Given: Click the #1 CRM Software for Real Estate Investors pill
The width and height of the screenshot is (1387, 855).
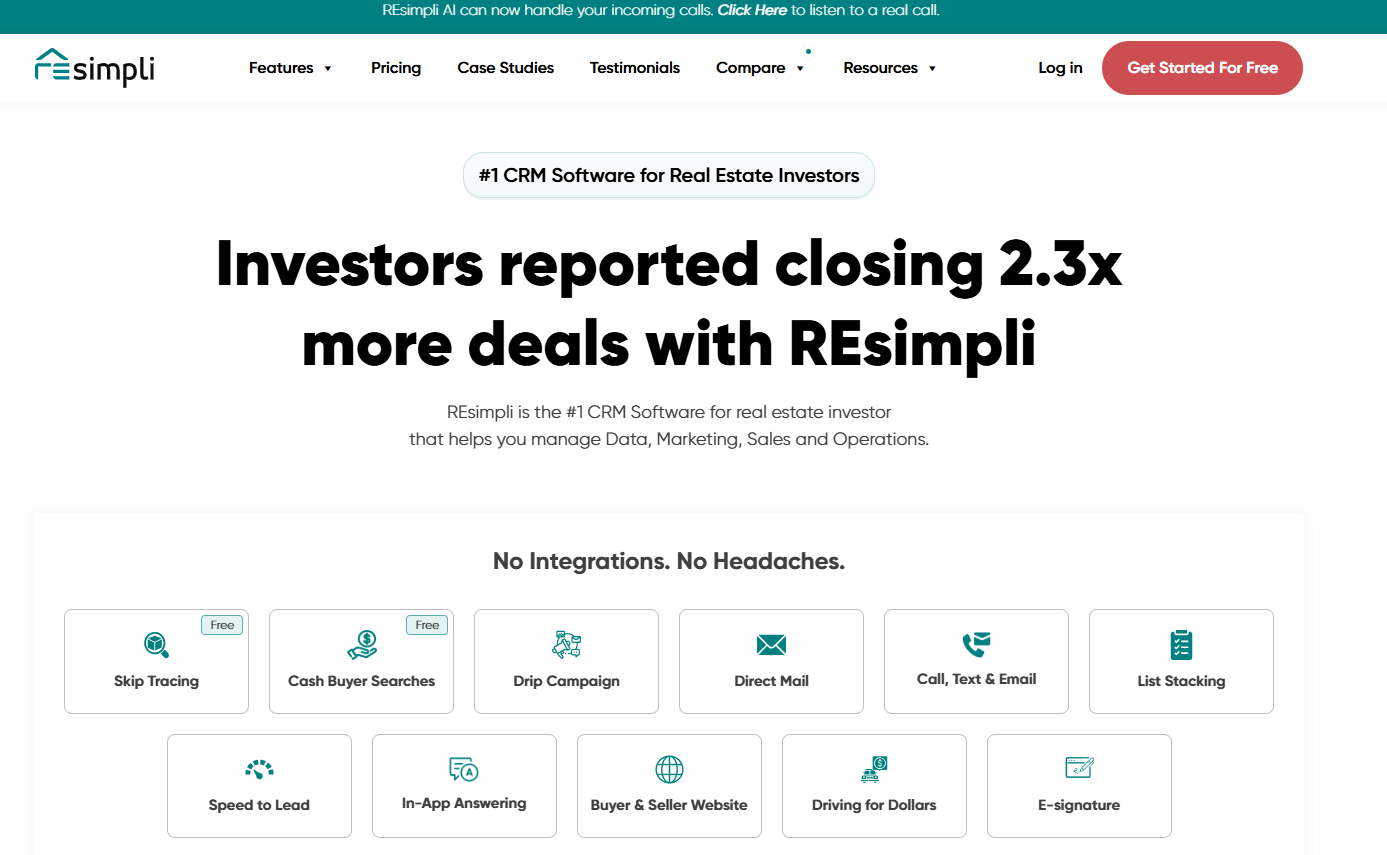Looking at the screenshot, I should click(669, 175).
